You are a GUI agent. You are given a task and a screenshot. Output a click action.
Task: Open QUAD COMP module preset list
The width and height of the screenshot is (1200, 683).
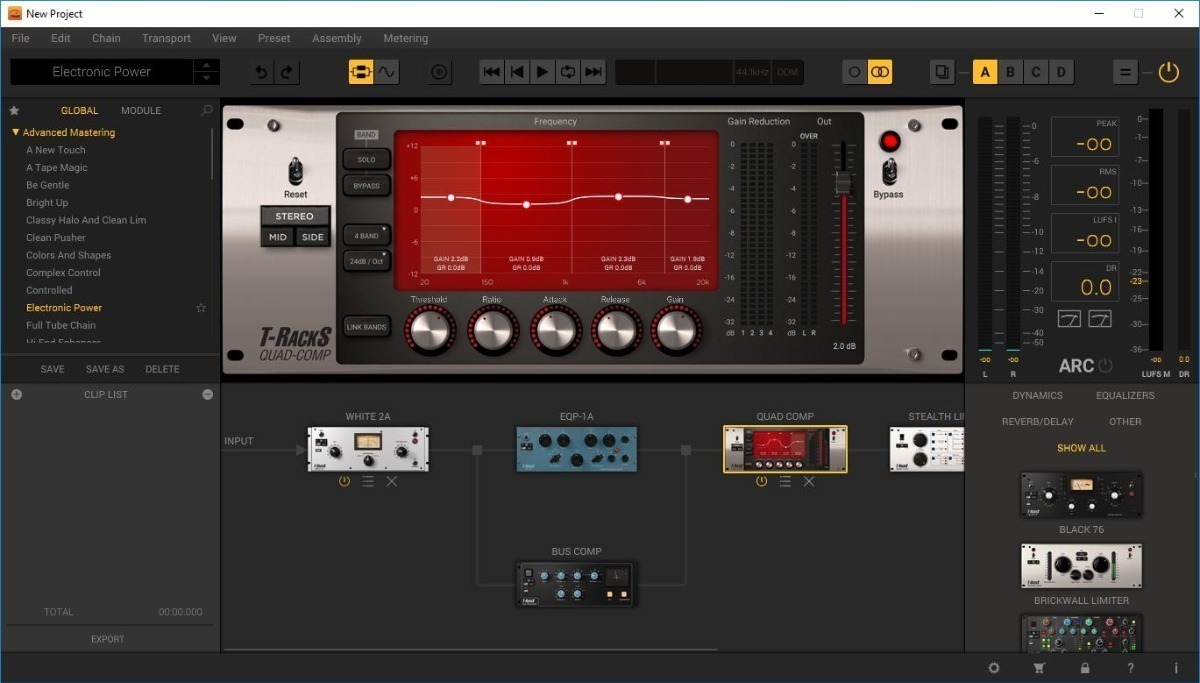click(x=785, y=482)
